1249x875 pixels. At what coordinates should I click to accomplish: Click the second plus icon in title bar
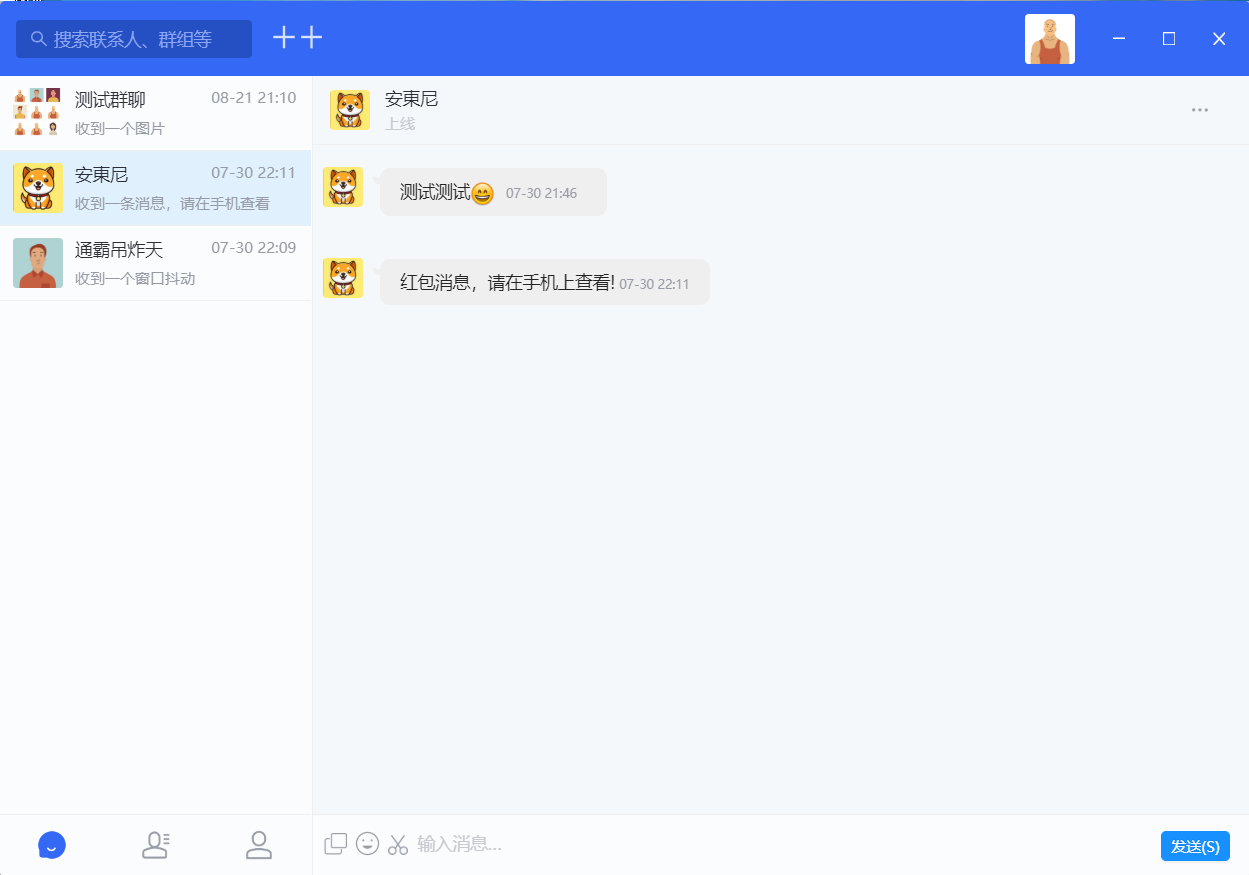(311, 37)
